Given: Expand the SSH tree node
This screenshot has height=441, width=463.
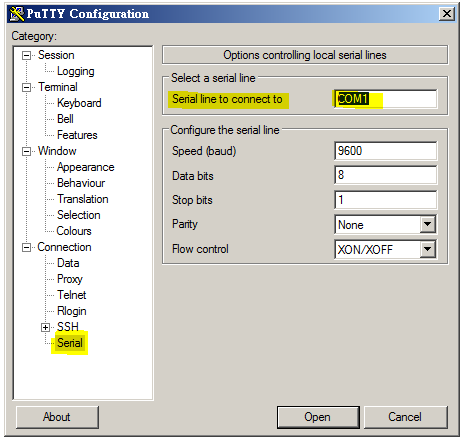Looking at the screenshot, I should tap(45, 327).
